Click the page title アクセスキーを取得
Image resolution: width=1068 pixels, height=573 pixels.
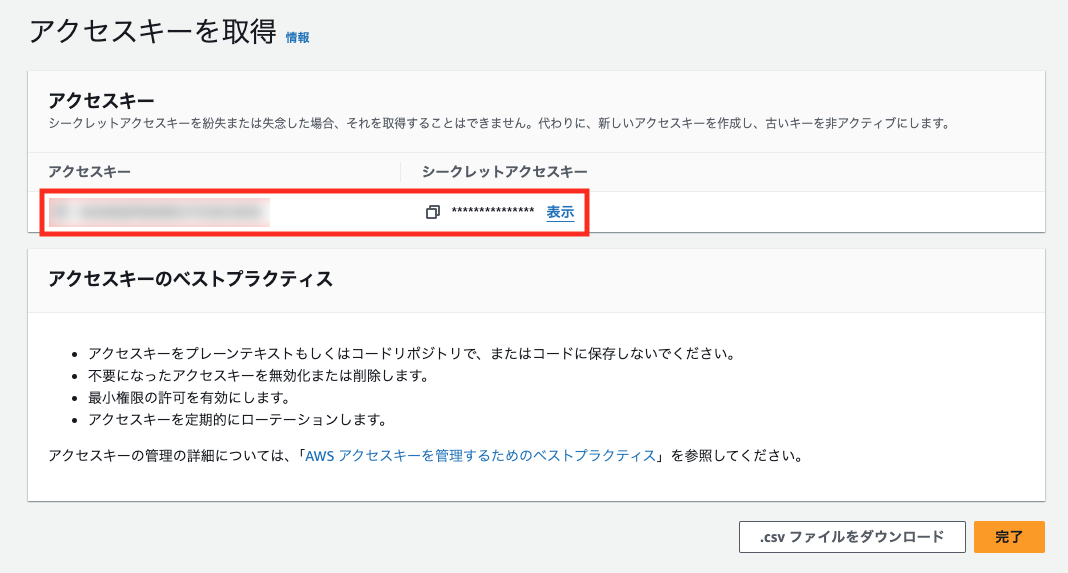pyautogui.click(x=152, y=32)
